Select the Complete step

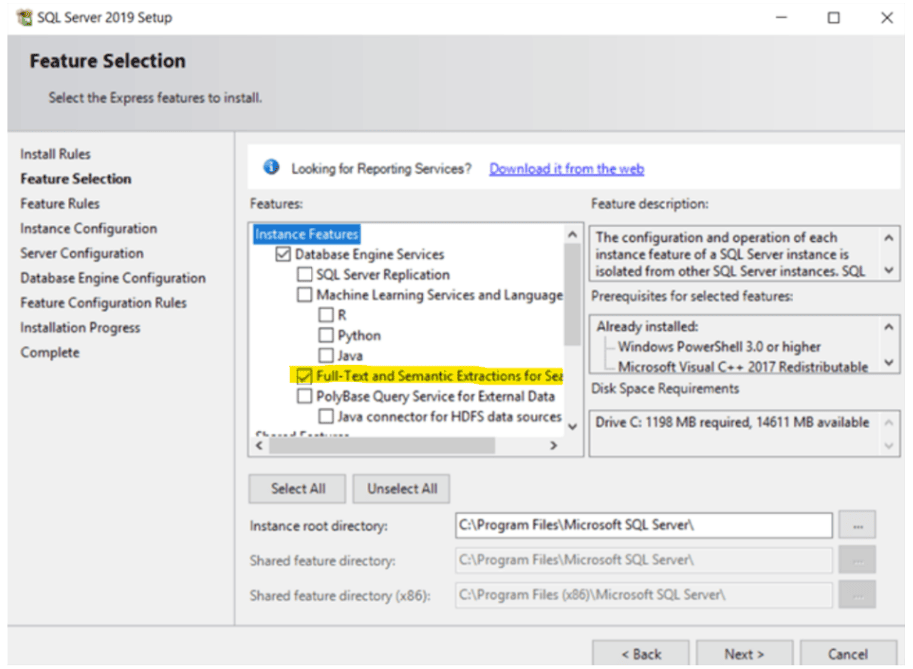(50, 353)
